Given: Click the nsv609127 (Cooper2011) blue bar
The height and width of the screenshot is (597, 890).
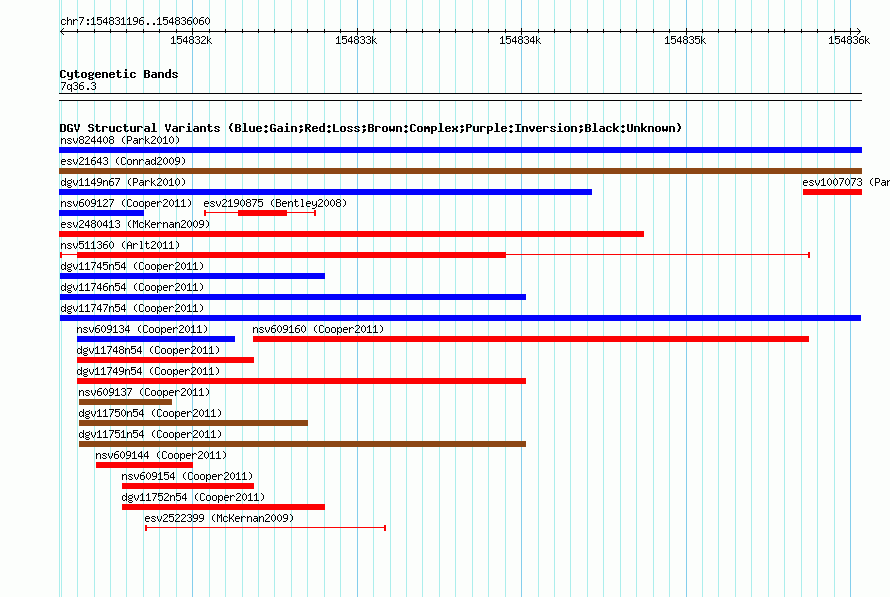Looking at the screenshot, I should click(102, 213).
